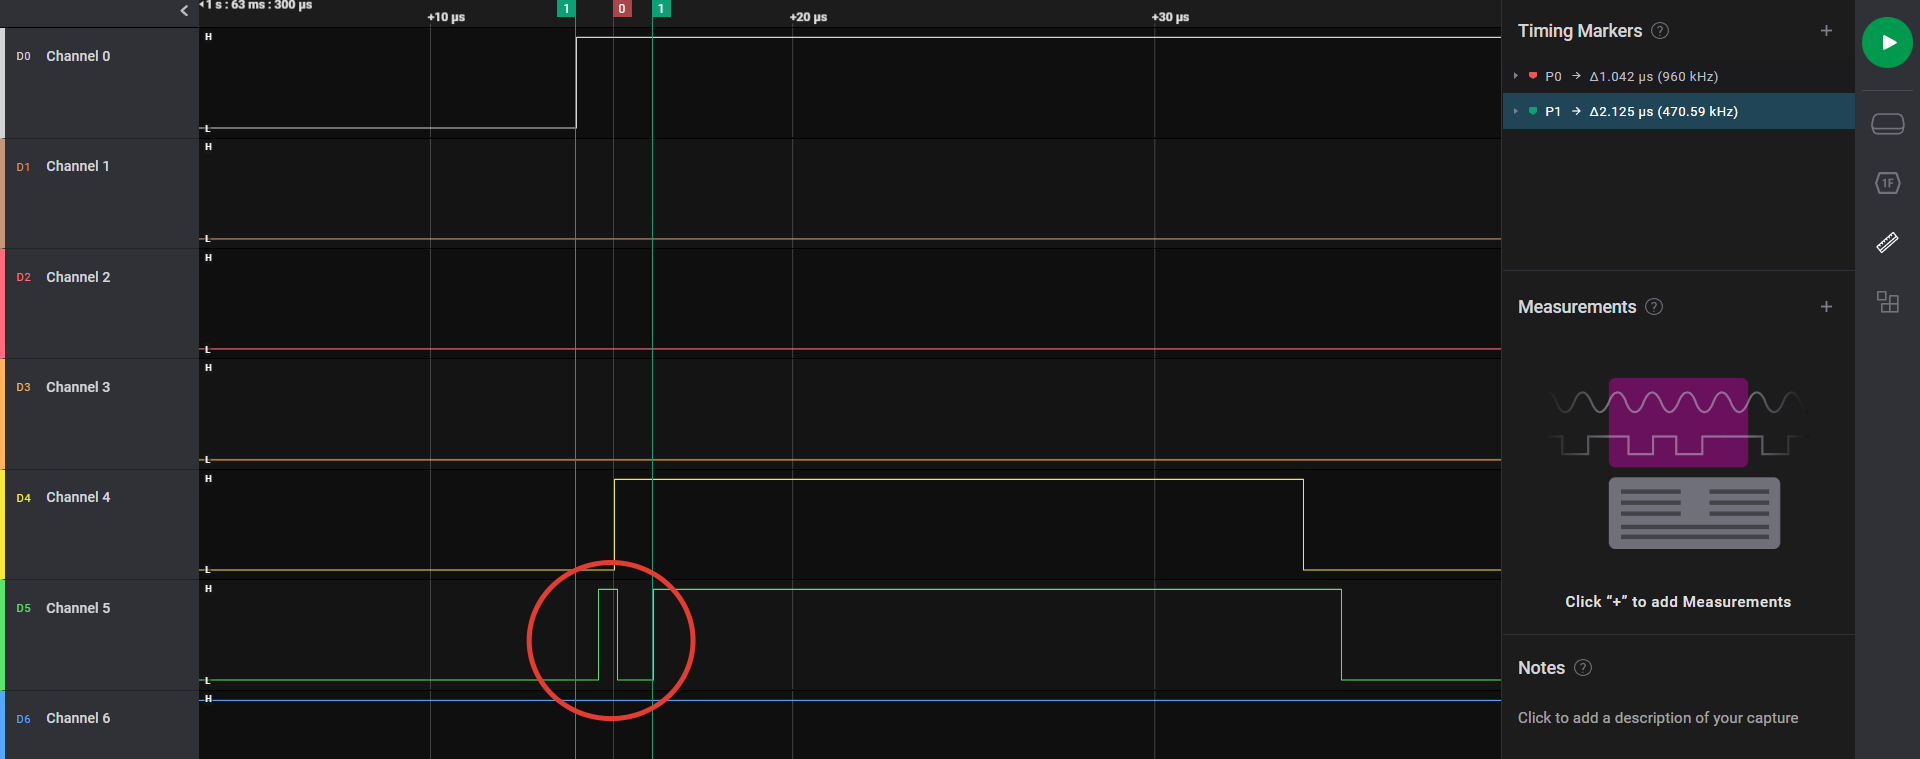Collapse the channel labels sidebar
Image resolution: width=1920 pixels, height=759 pixels.
click(184, 11)
